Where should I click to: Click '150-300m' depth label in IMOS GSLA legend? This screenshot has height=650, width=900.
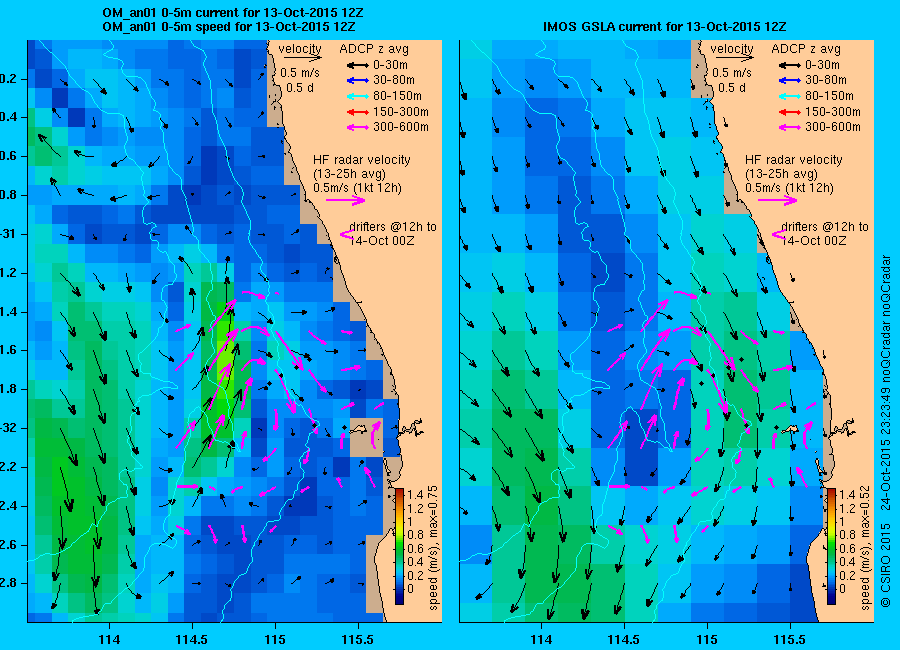point(833,112)
